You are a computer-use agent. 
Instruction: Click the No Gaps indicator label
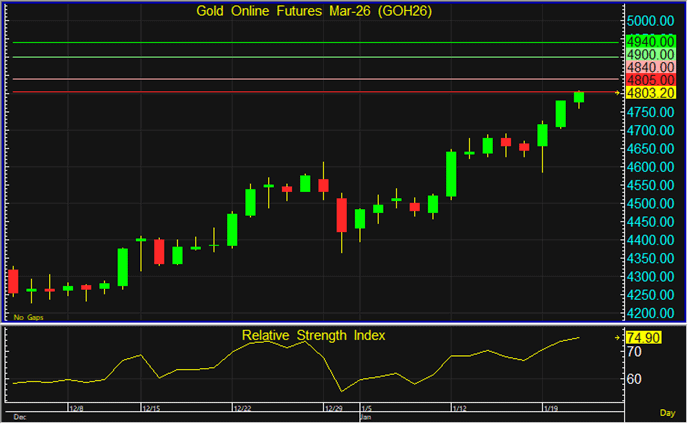click(x=27, y=317)
